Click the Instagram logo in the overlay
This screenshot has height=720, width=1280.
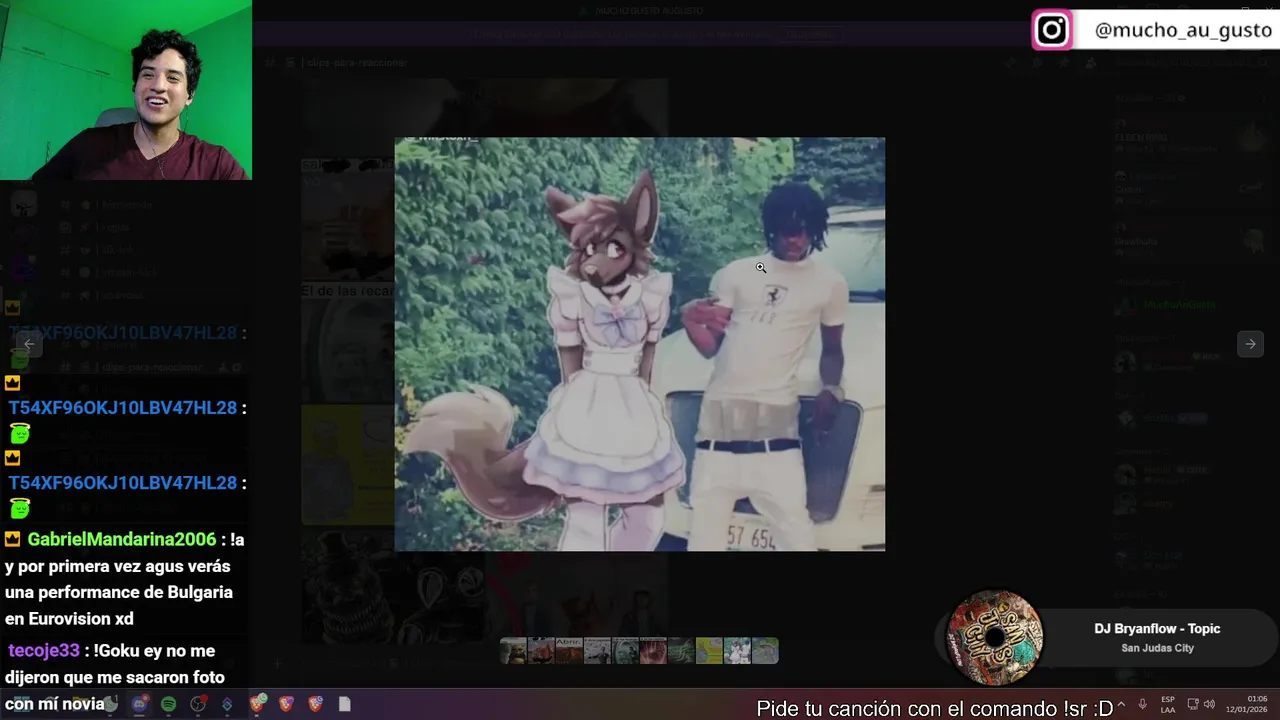pyautogui.click(x=1052, y=30)
